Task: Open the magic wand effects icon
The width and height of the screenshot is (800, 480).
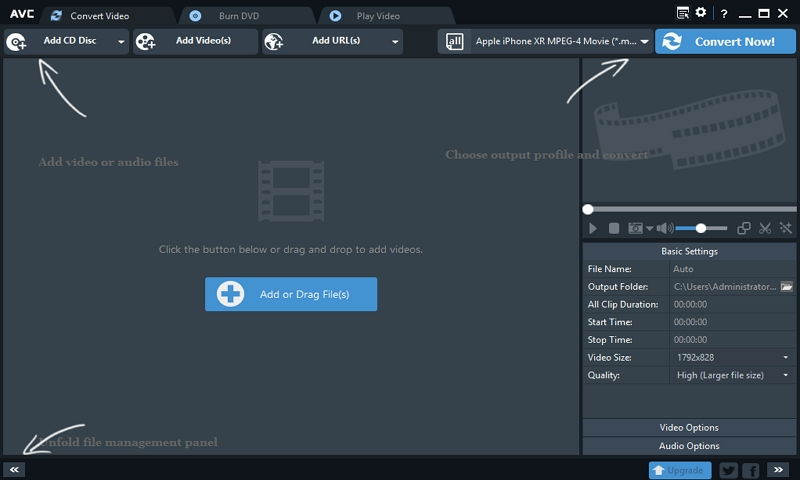Action: click(786, 228)
